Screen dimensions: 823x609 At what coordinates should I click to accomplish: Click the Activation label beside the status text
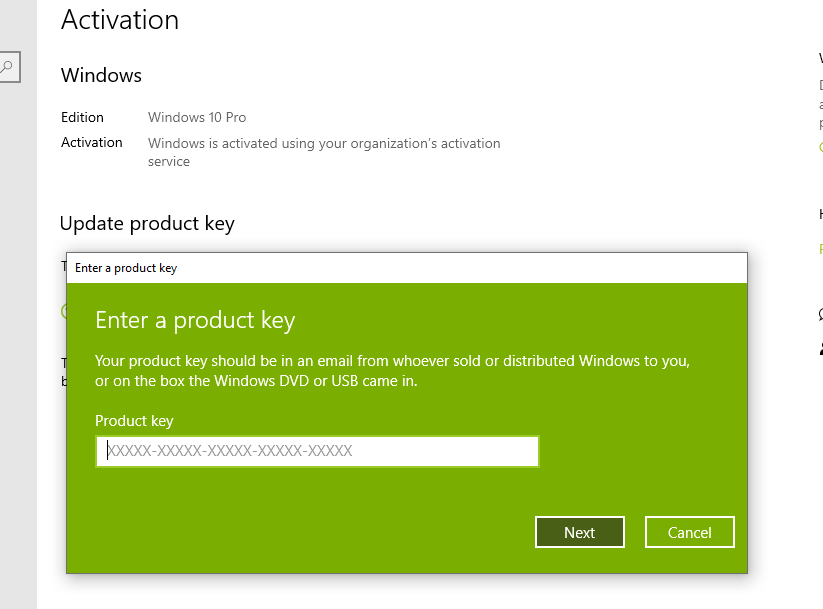click(x=92, y=142)
